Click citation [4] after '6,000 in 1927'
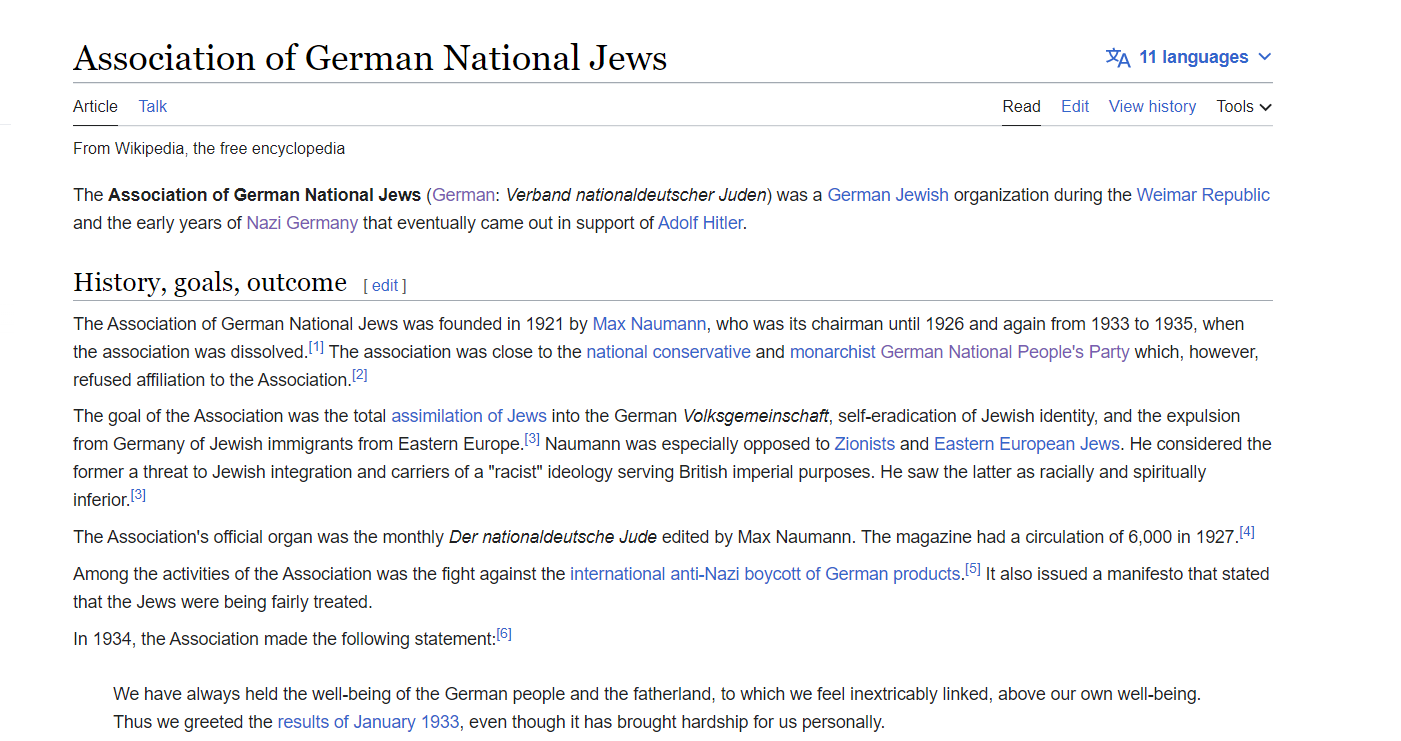The image size is (1401, 741). coord(1247,533)
